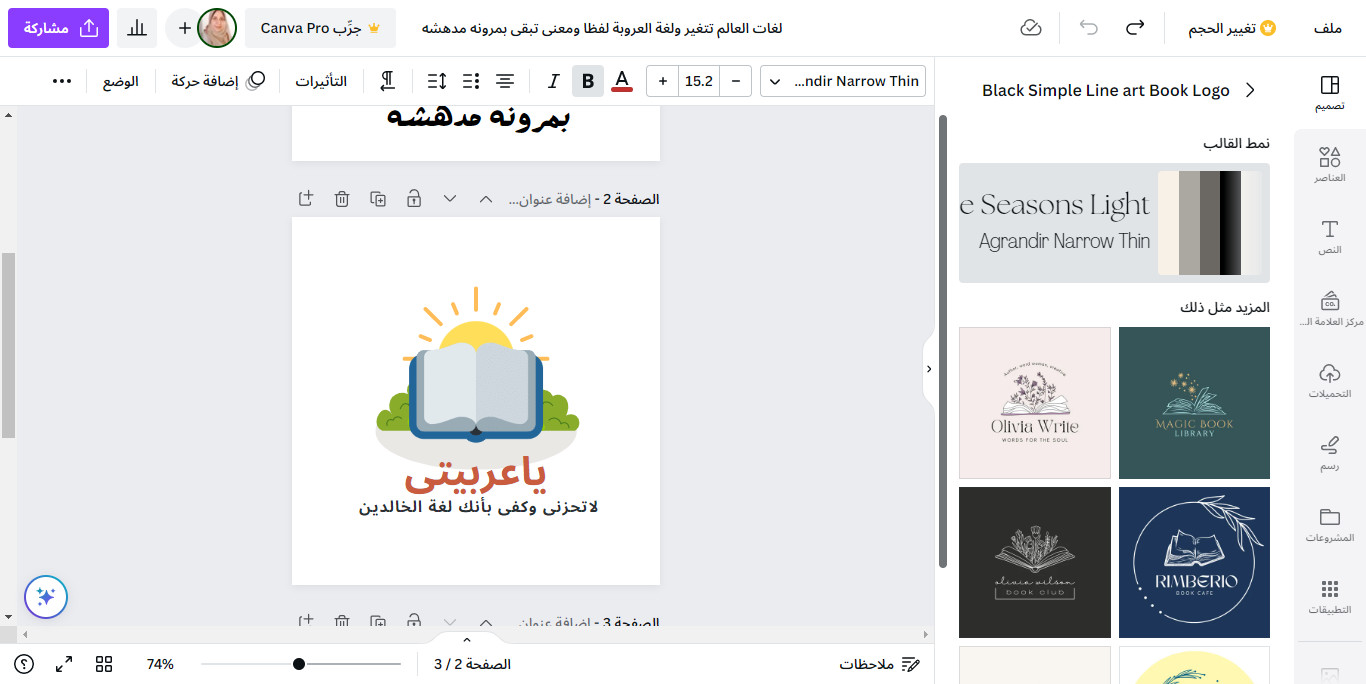The image size is (1366, 684).
Task: Toggle bulleted list formatting
Action: point(472,81)
